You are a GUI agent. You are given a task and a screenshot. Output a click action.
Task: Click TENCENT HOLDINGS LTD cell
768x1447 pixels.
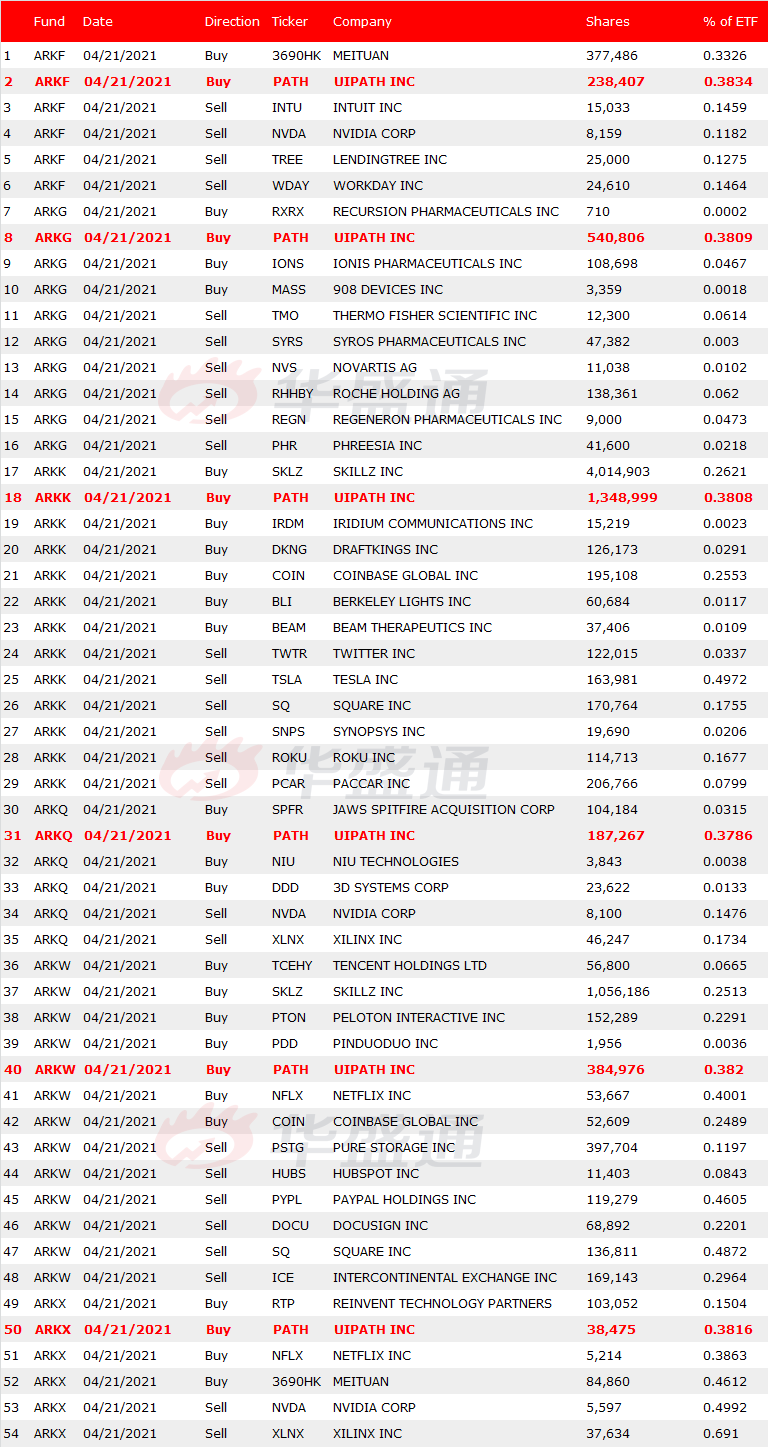[410, 965]
